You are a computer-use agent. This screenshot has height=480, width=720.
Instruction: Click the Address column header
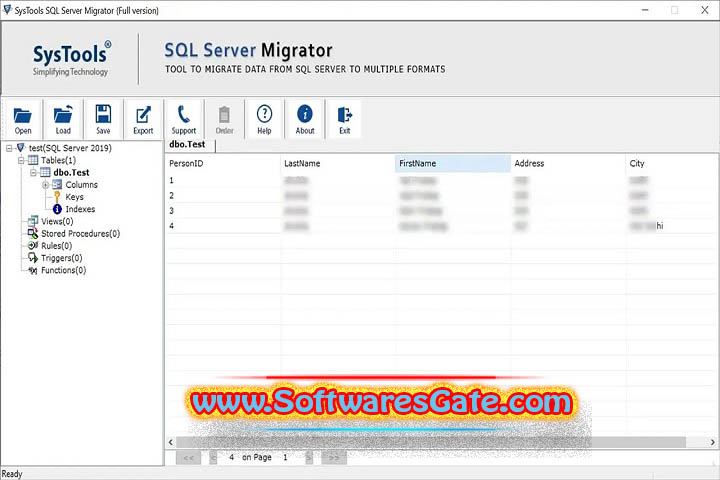click(568, 164)
